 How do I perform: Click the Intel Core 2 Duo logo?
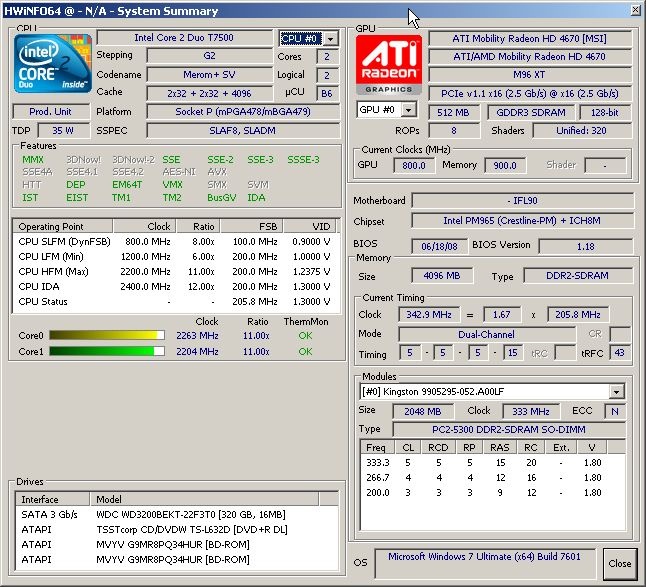[52, 63]
